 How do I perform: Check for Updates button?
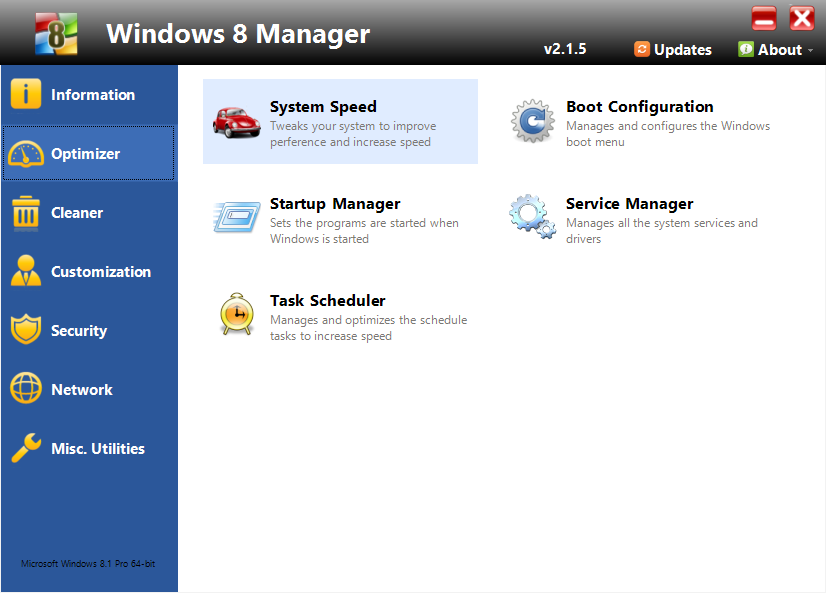673,49
